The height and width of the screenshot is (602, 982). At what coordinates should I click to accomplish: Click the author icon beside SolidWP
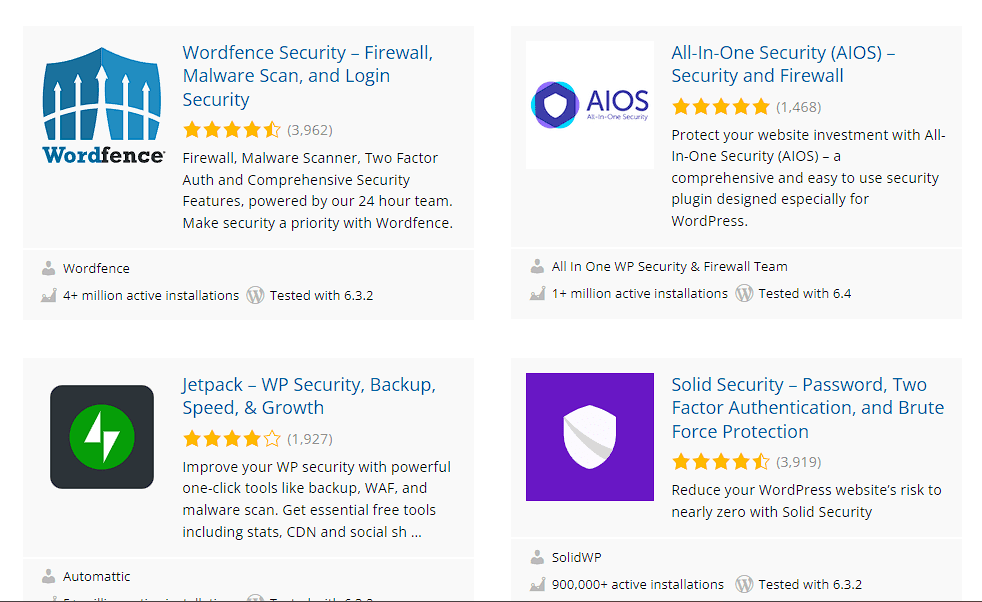(x=537, y=557)
